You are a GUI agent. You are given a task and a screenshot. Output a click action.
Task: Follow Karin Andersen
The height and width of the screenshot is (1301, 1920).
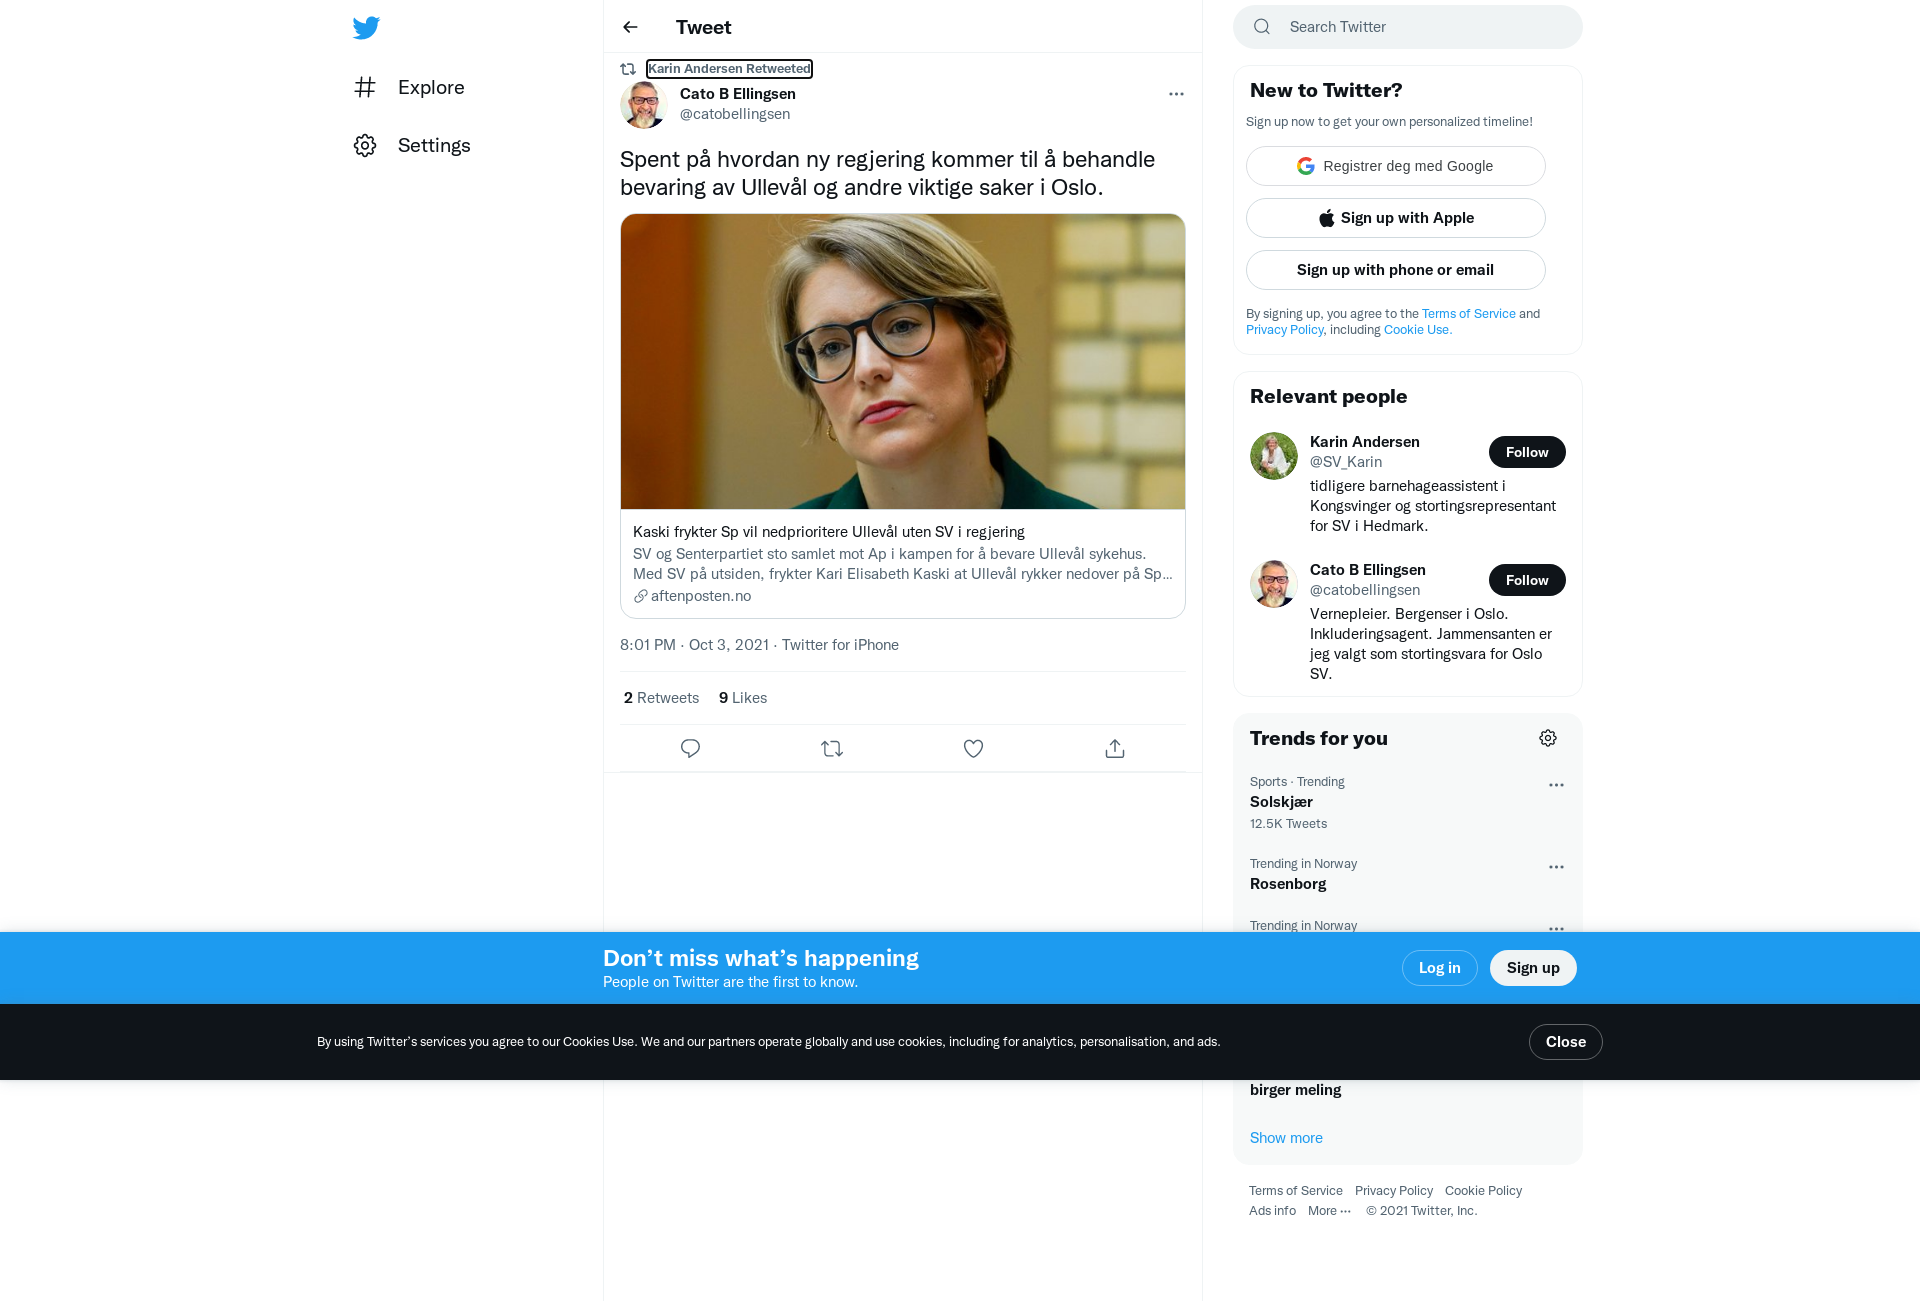click(x=1527, y=452)
